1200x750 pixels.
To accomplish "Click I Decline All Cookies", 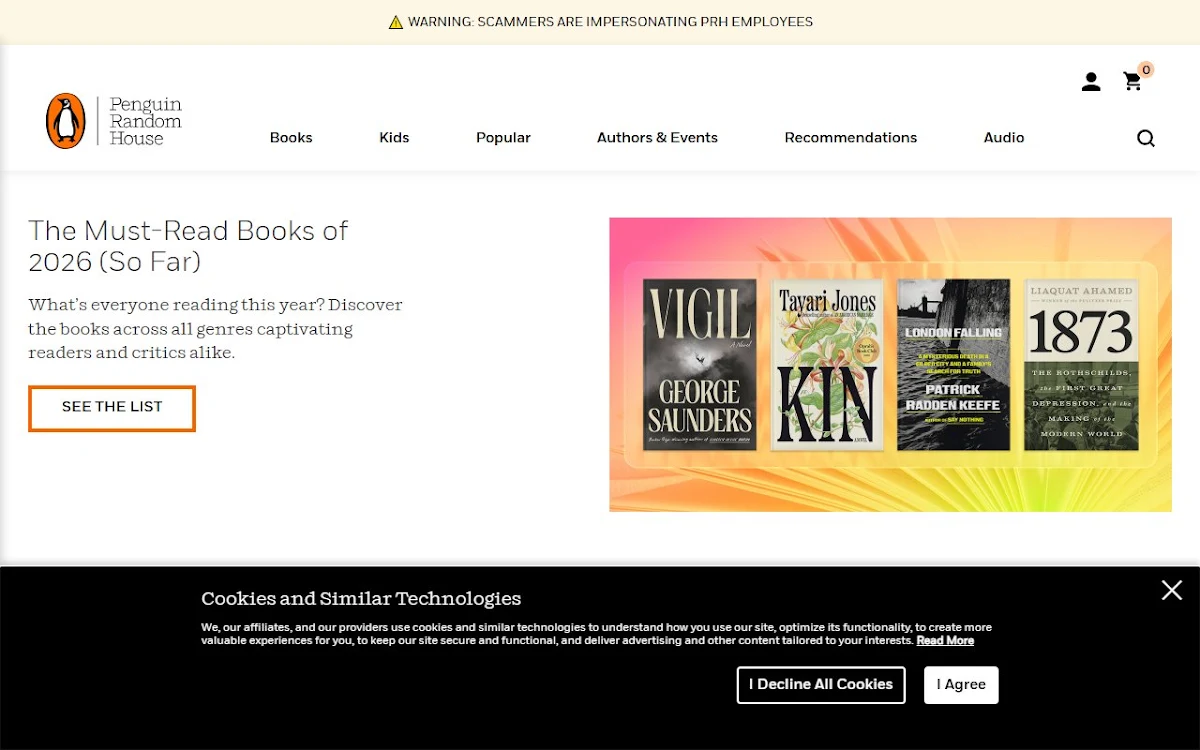I will point(821,685).
